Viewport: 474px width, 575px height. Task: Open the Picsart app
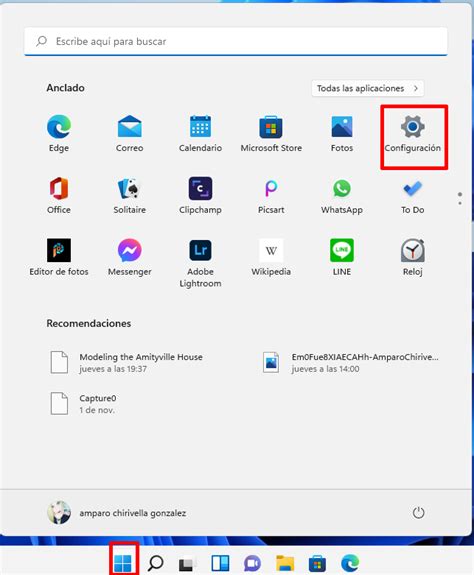(271, 195)
